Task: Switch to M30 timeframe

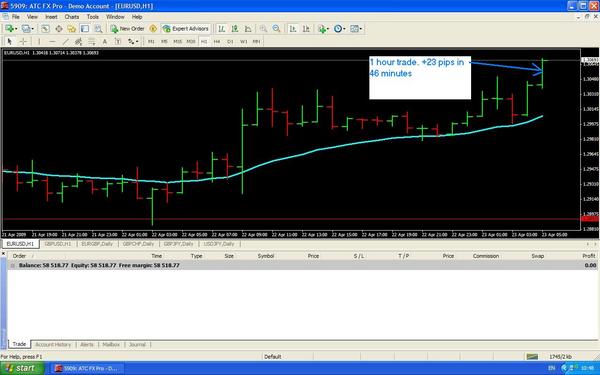Action: pos(191,41)
